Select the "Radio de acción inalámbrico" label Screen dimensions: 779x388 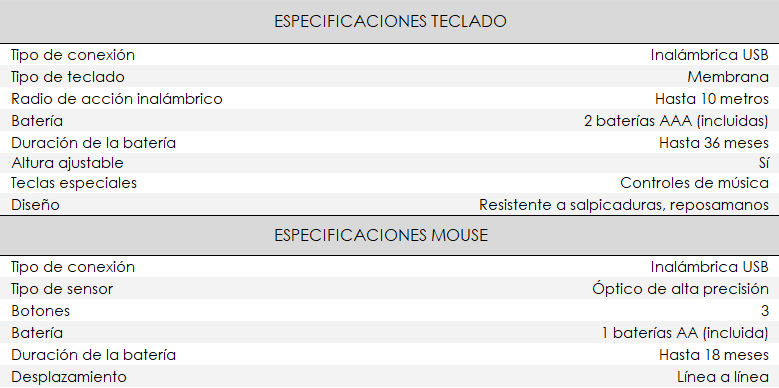click(117, 99)
